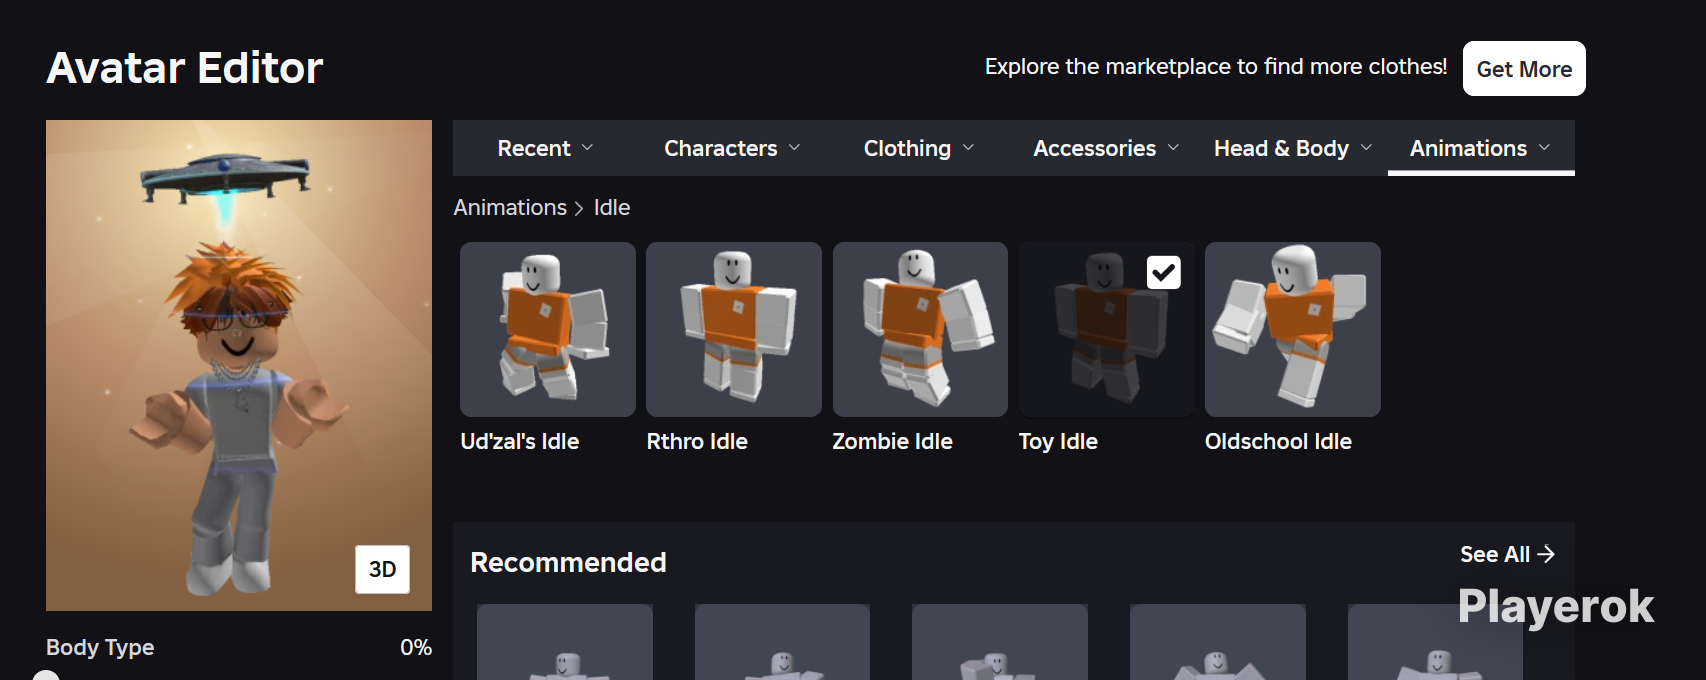Select the Ud'zal's Idle animation thumbnail
Screen dimensions: 1706x680
(548, 329)
